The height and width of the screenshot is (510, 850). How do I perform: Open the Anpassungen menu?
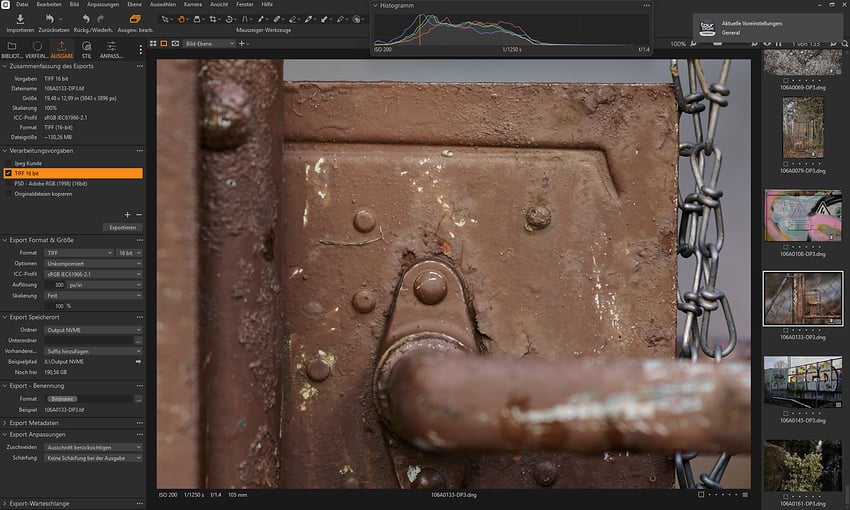click(102, 4)
